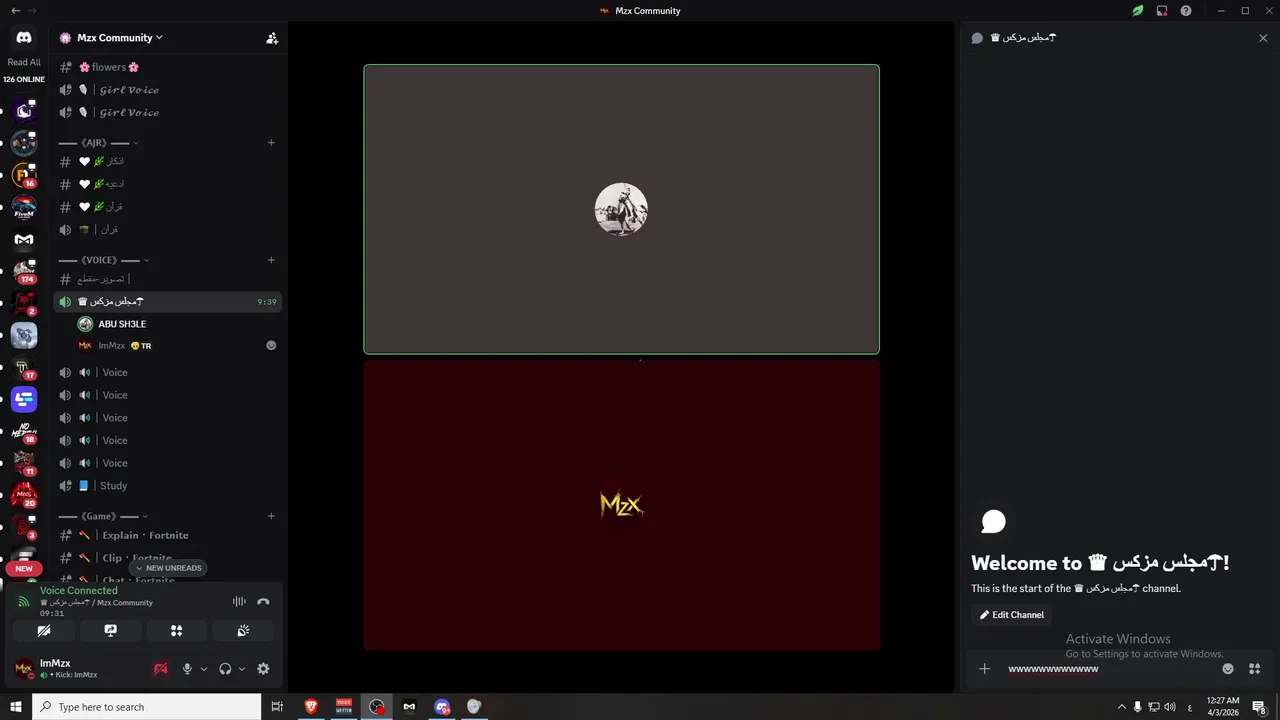Start screen sharing from voice panel
1280x720 pixels.
coord(110,631)
